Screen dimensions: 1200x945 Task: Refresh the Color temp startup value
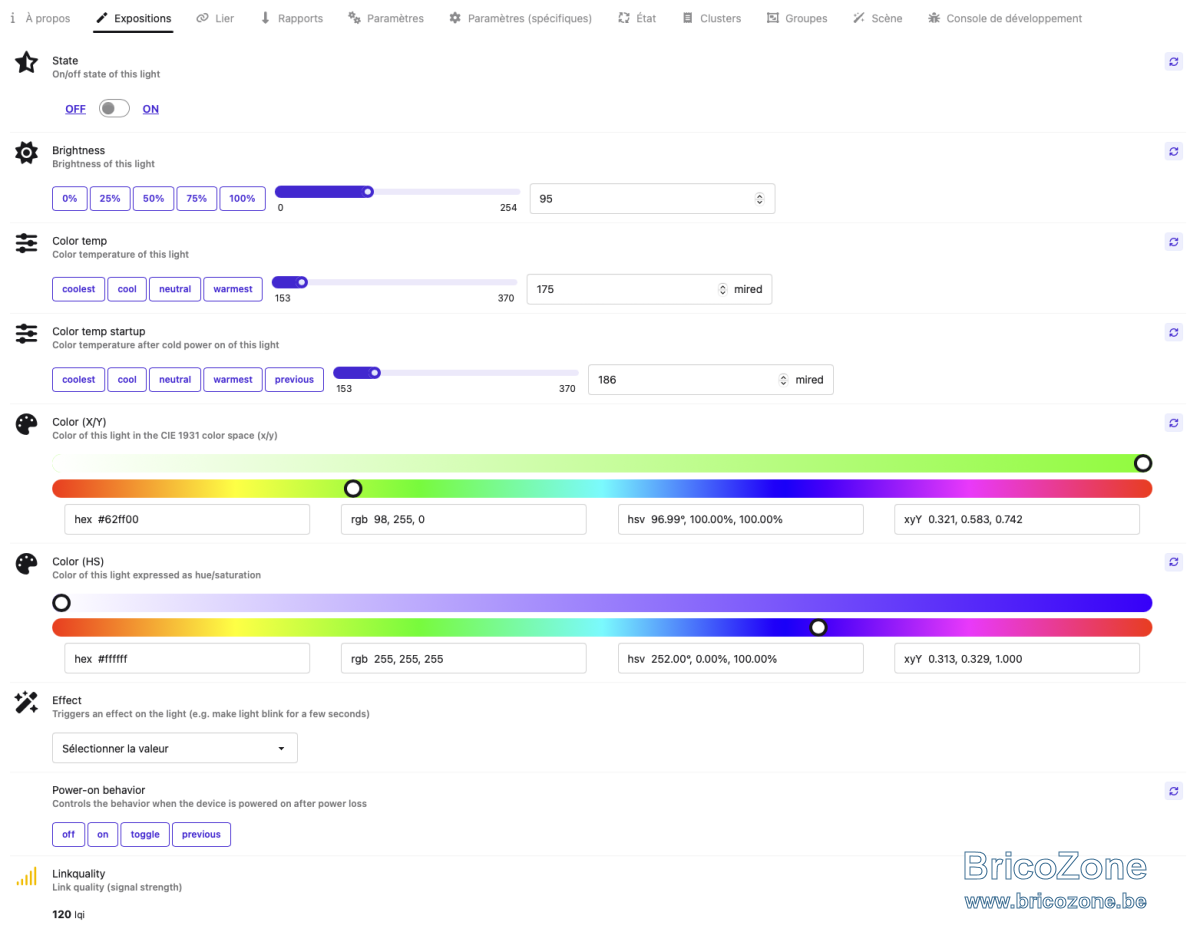[x=1173, y=332]
